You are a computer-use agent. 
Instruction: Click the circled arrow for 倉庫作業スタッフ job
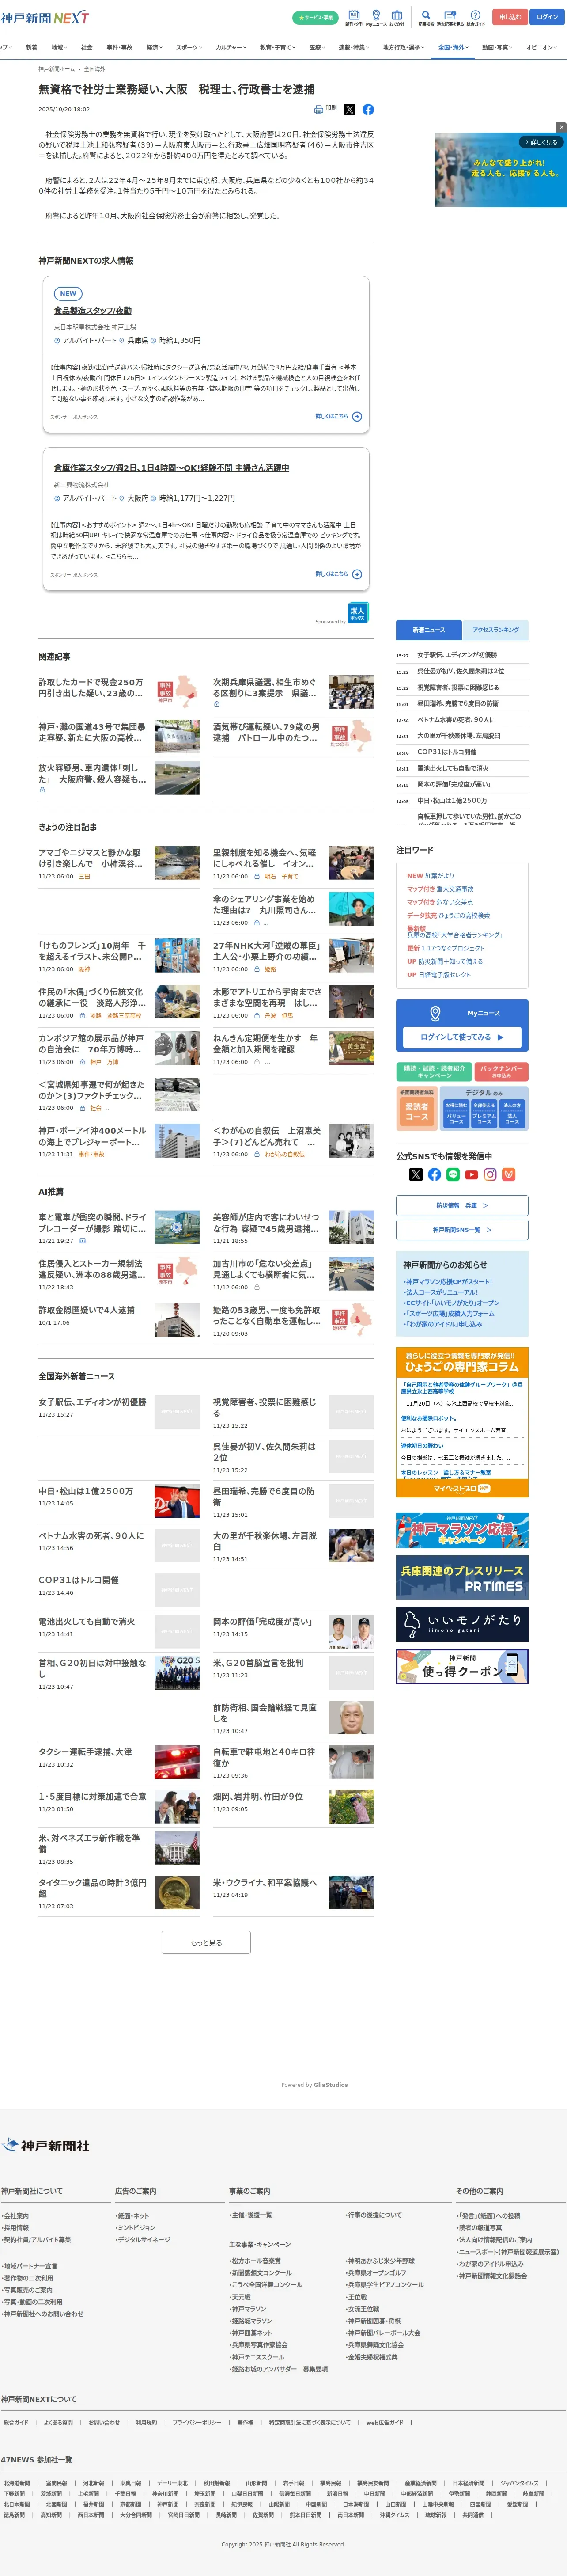click(357, 574)
